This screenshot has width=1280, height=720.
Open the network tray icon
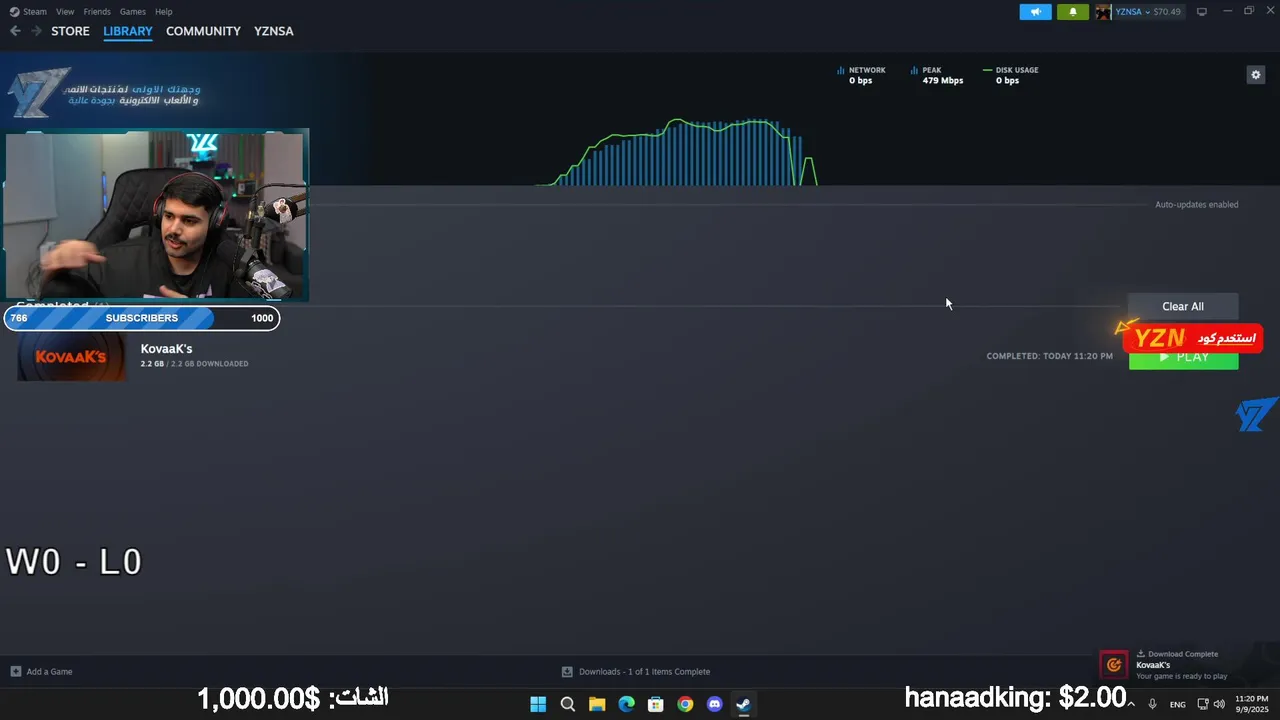[1203, 704]
